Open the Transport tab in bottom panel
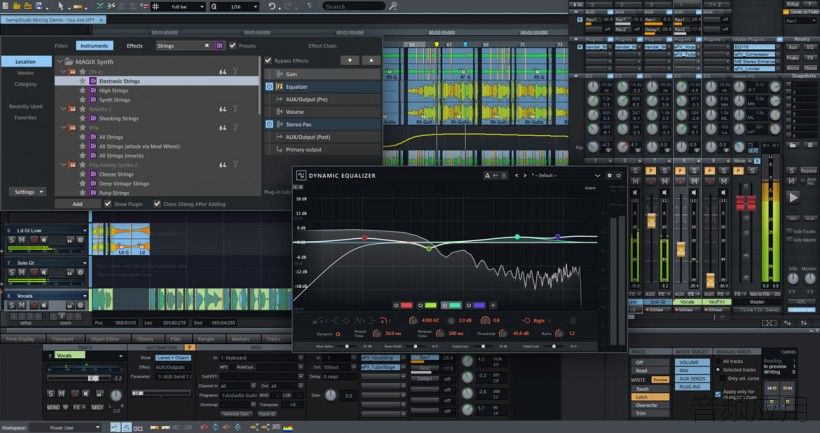820x433 pixels. tap(62, 339)
